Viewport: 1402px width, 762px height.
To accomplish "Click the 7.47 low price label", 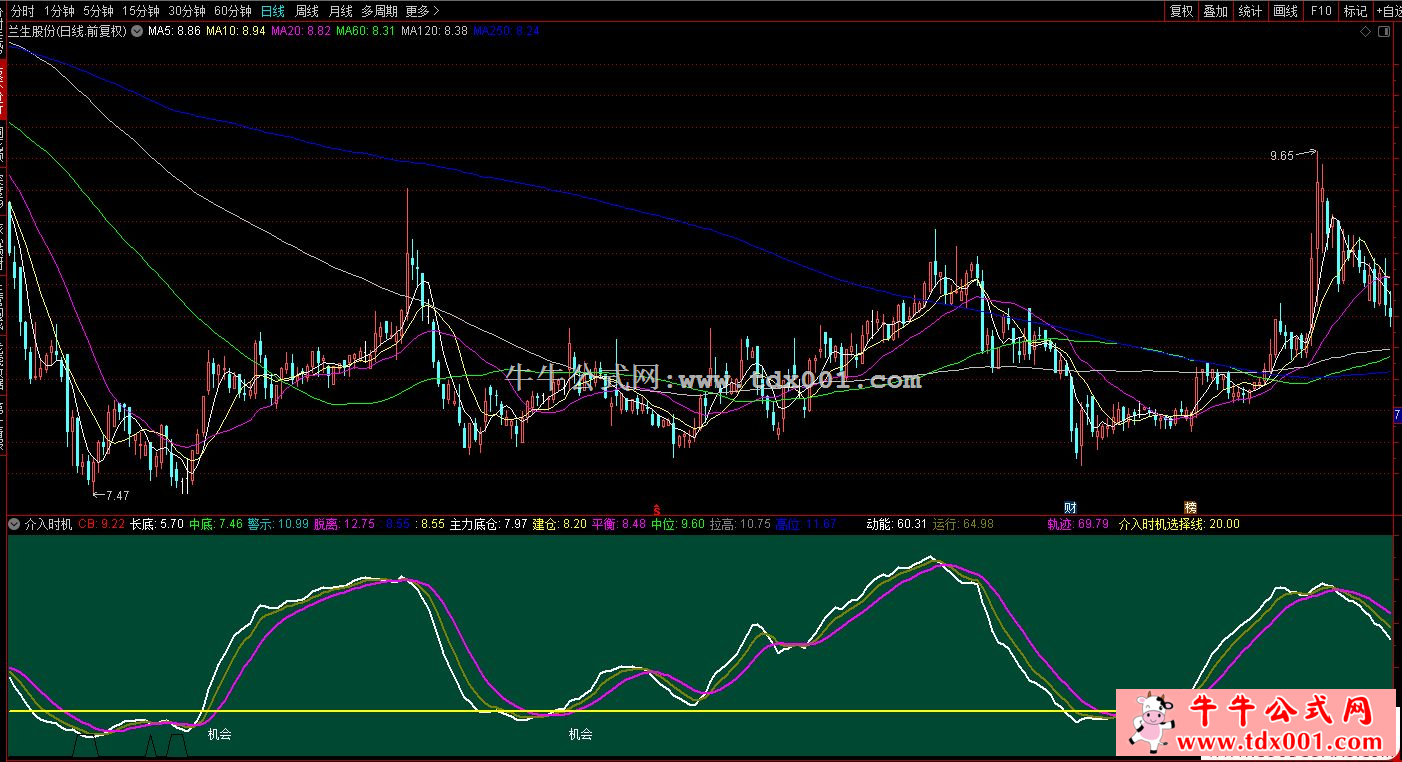I will (117, 495).
